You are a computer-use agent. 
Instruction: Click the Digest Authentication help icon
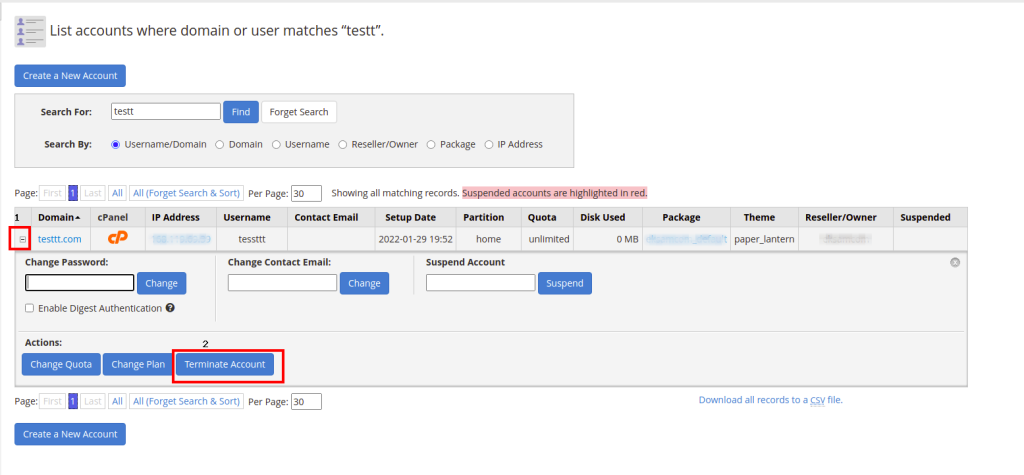[x=171, y=308]
